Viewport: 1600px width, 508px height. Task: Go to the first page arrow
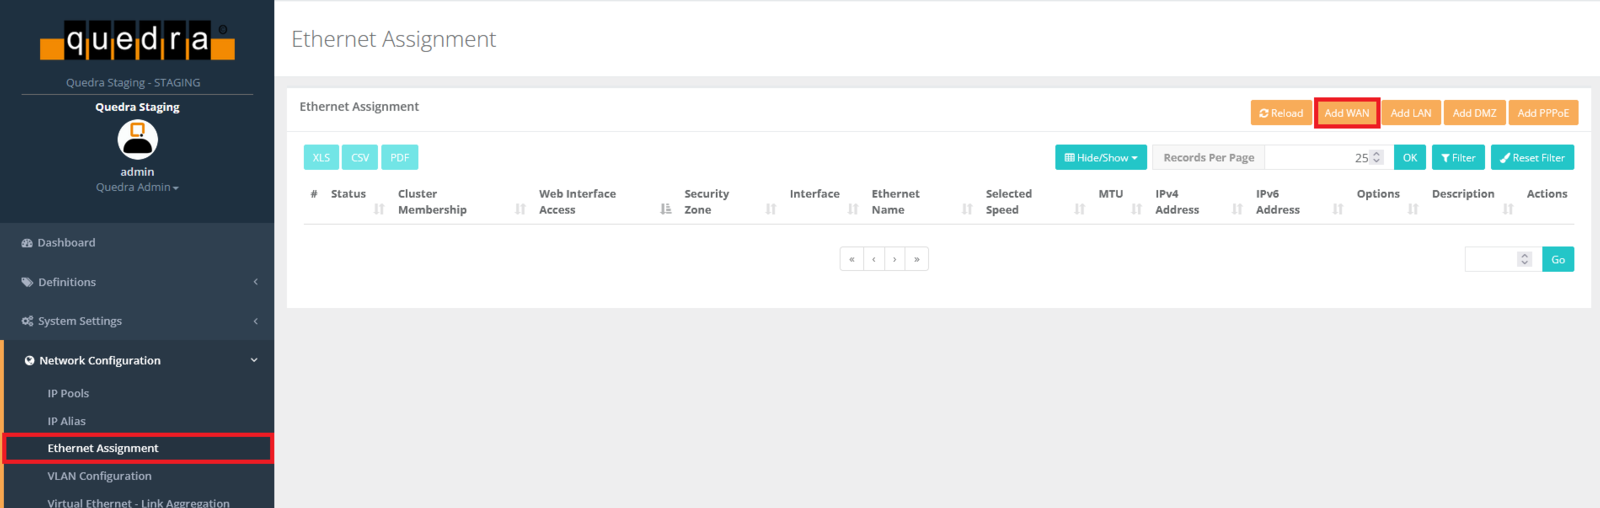[852, 259]
